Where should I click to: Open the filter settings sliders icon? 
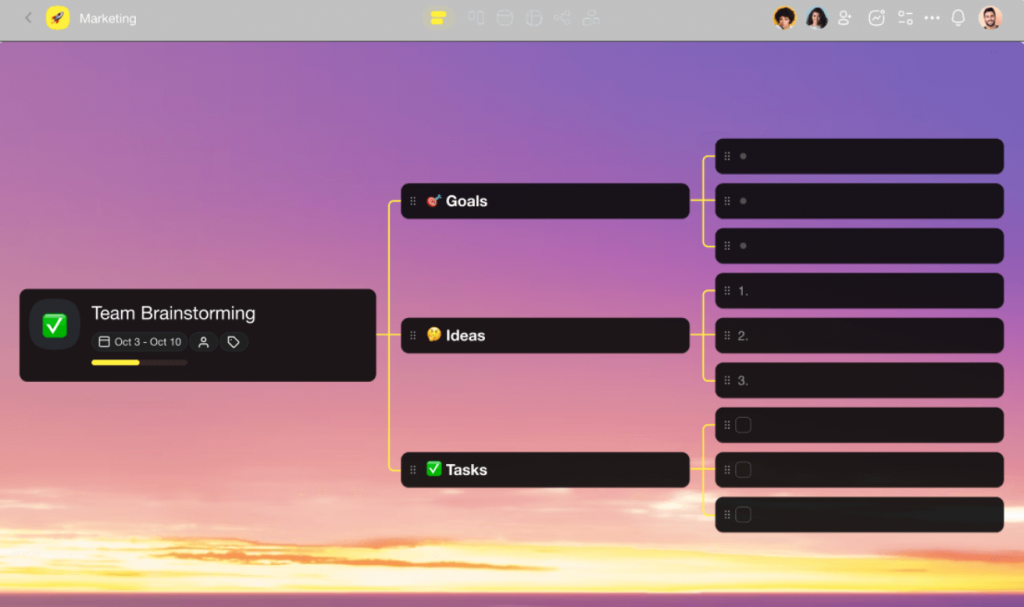(x=905, y=18)
